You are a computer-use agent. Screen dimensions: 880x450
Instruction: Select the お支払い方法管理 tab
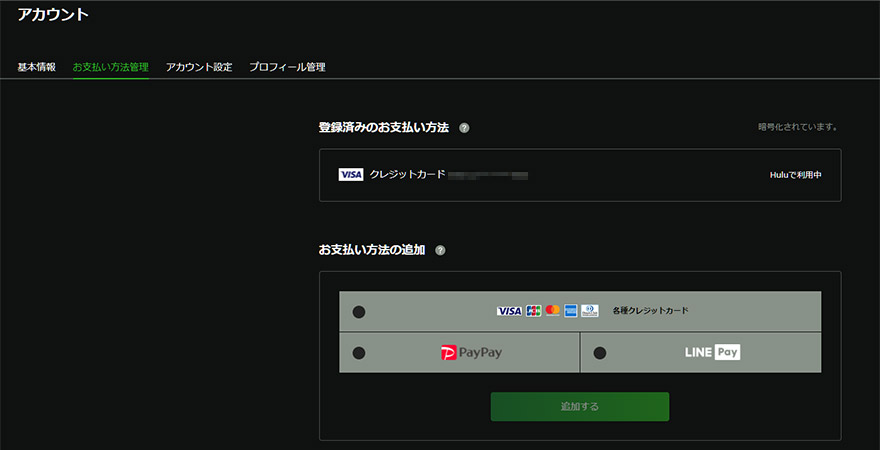[111, 67]
